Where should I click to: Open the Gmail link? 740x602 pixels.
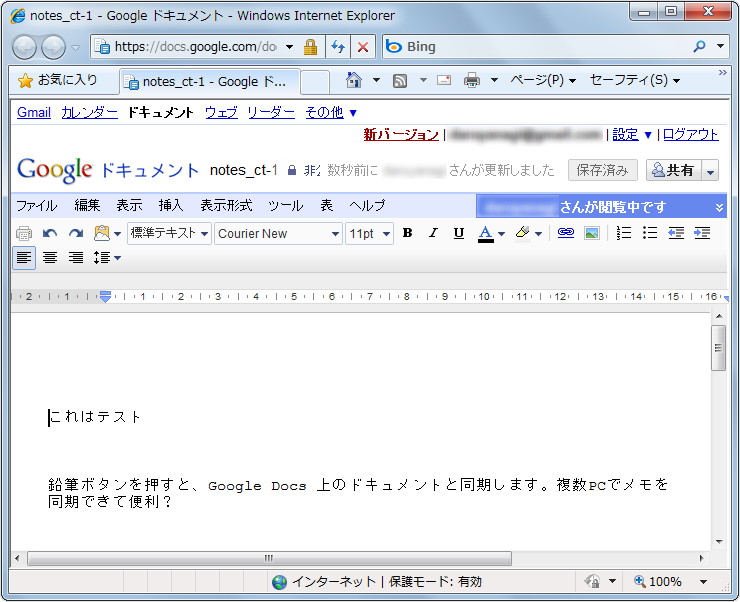[x=34, y=112]
